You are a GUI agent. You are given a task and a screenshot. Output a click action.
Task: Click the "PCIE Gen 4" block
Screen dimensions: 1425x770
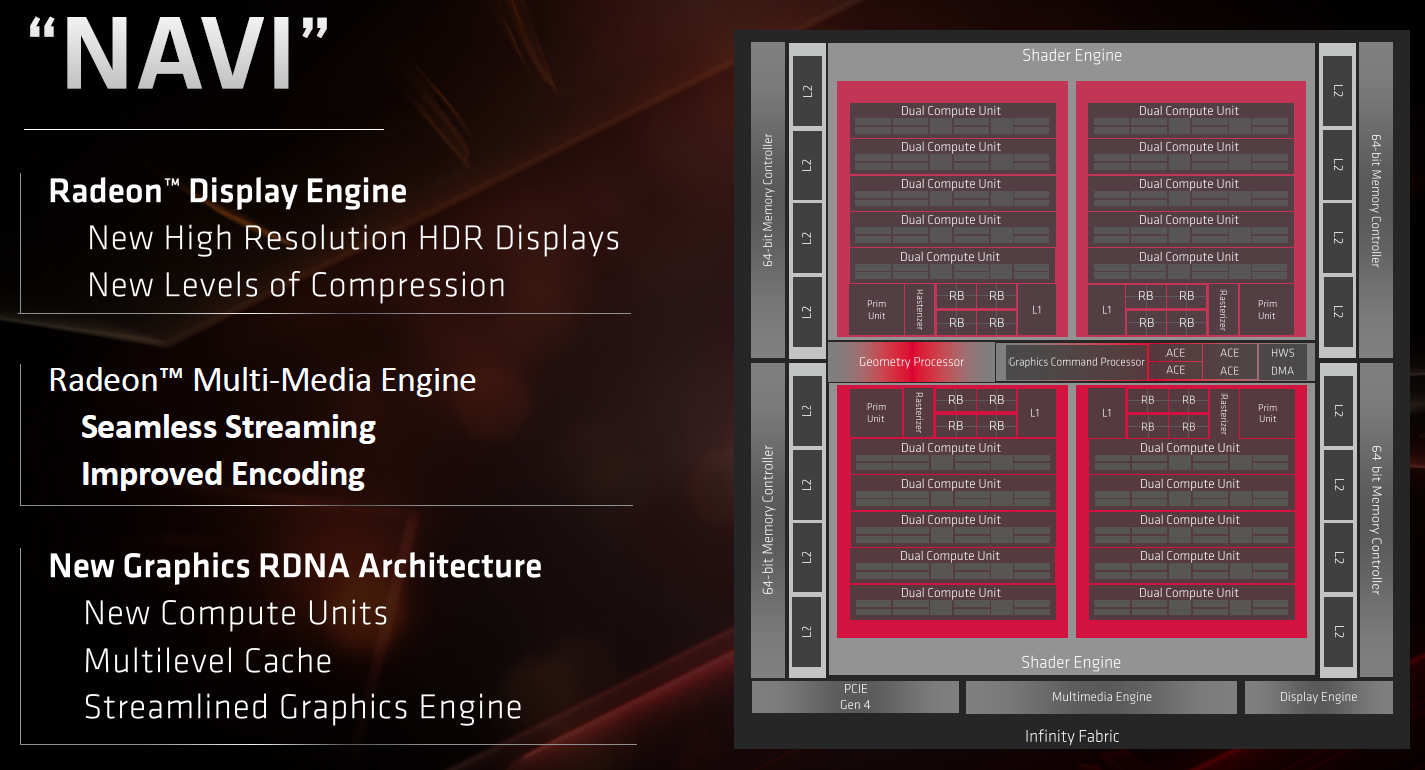[x=855, y=697]
